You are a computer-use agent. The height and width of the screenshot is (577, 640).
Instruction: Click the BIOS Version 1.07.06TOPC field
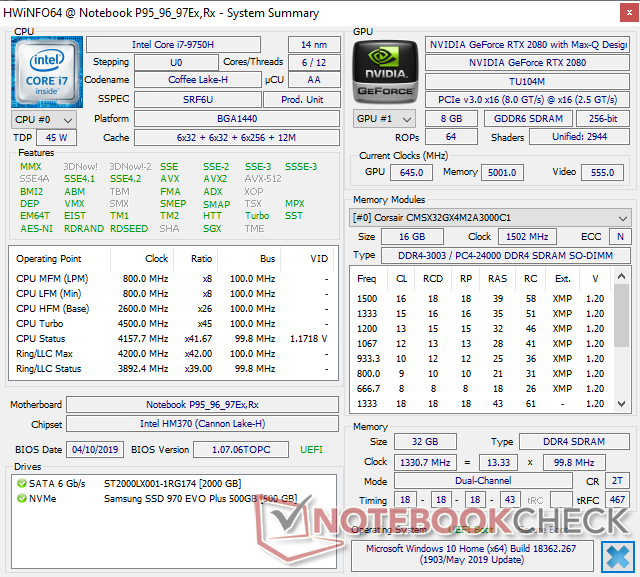click(x=241, y=450)
